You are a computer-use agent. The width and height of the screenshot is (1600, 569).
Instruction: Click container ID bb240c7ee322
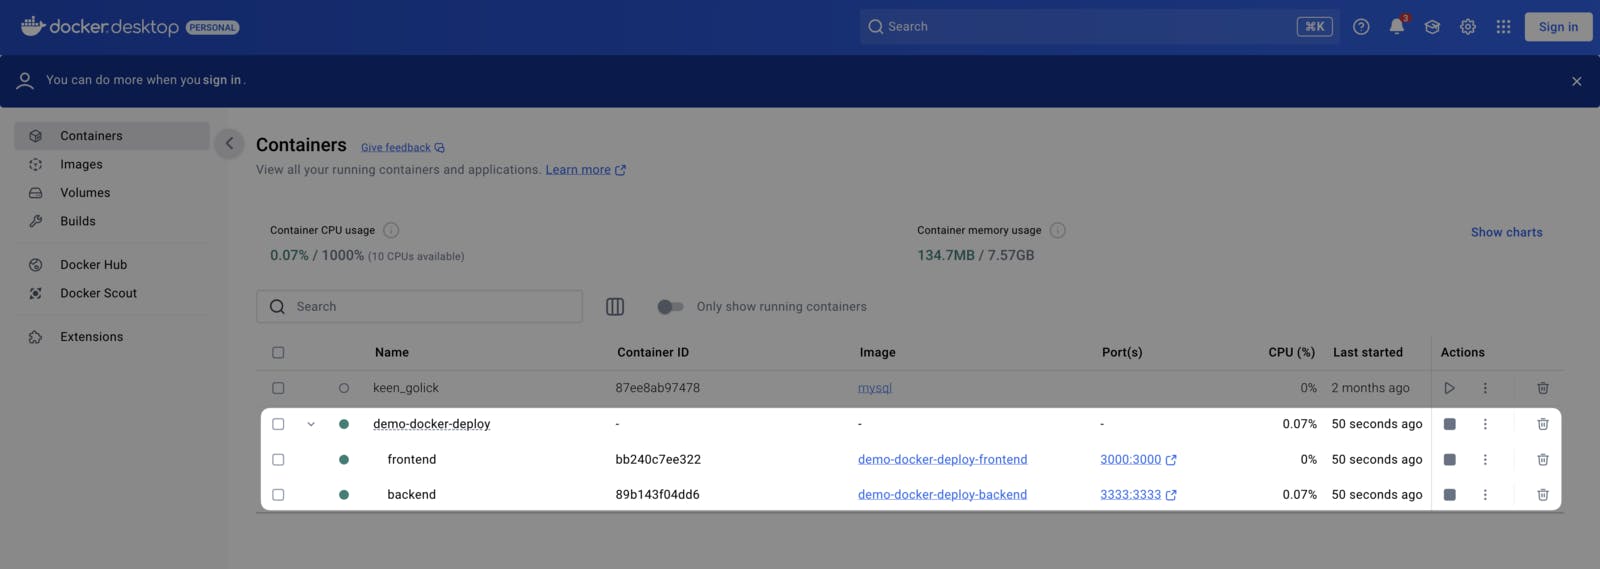coord(658,460)
